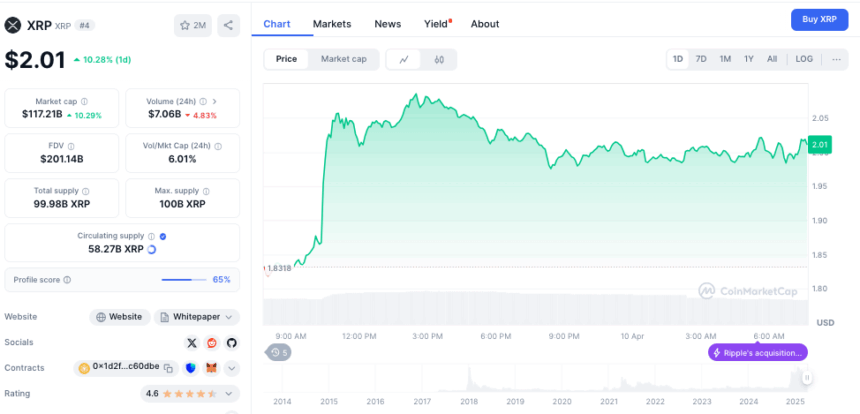Toggle LOG scale on chart
860x414 pixels.
pyautogui.click(x=804, y=59)
